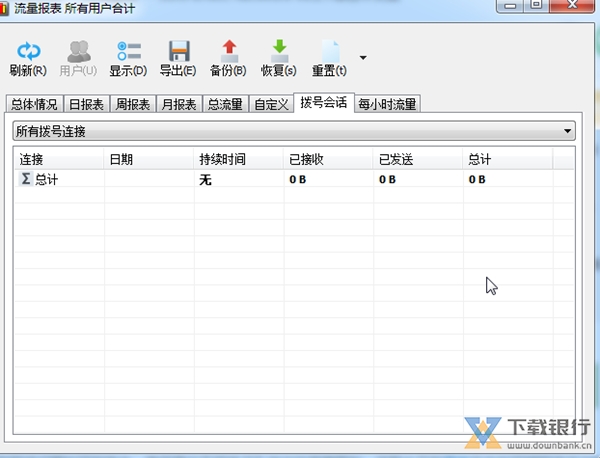
Task: Switch to the 日报表 tab
Action: [86, 104]
